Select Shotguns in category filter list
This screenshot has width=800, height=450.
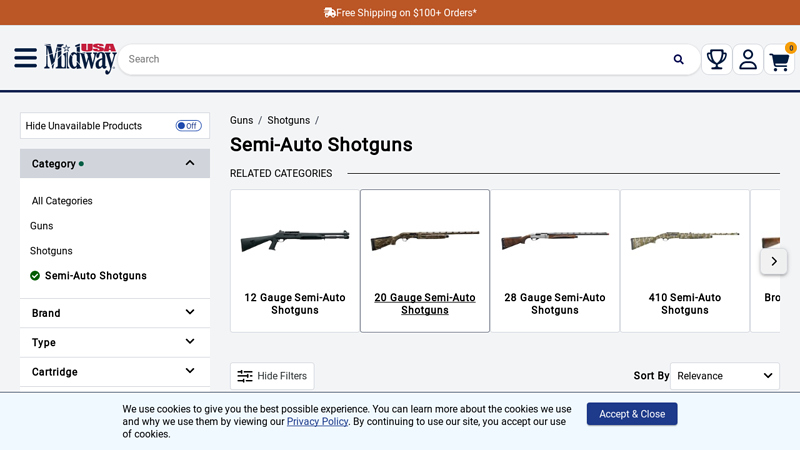click(x=51, y=251)
